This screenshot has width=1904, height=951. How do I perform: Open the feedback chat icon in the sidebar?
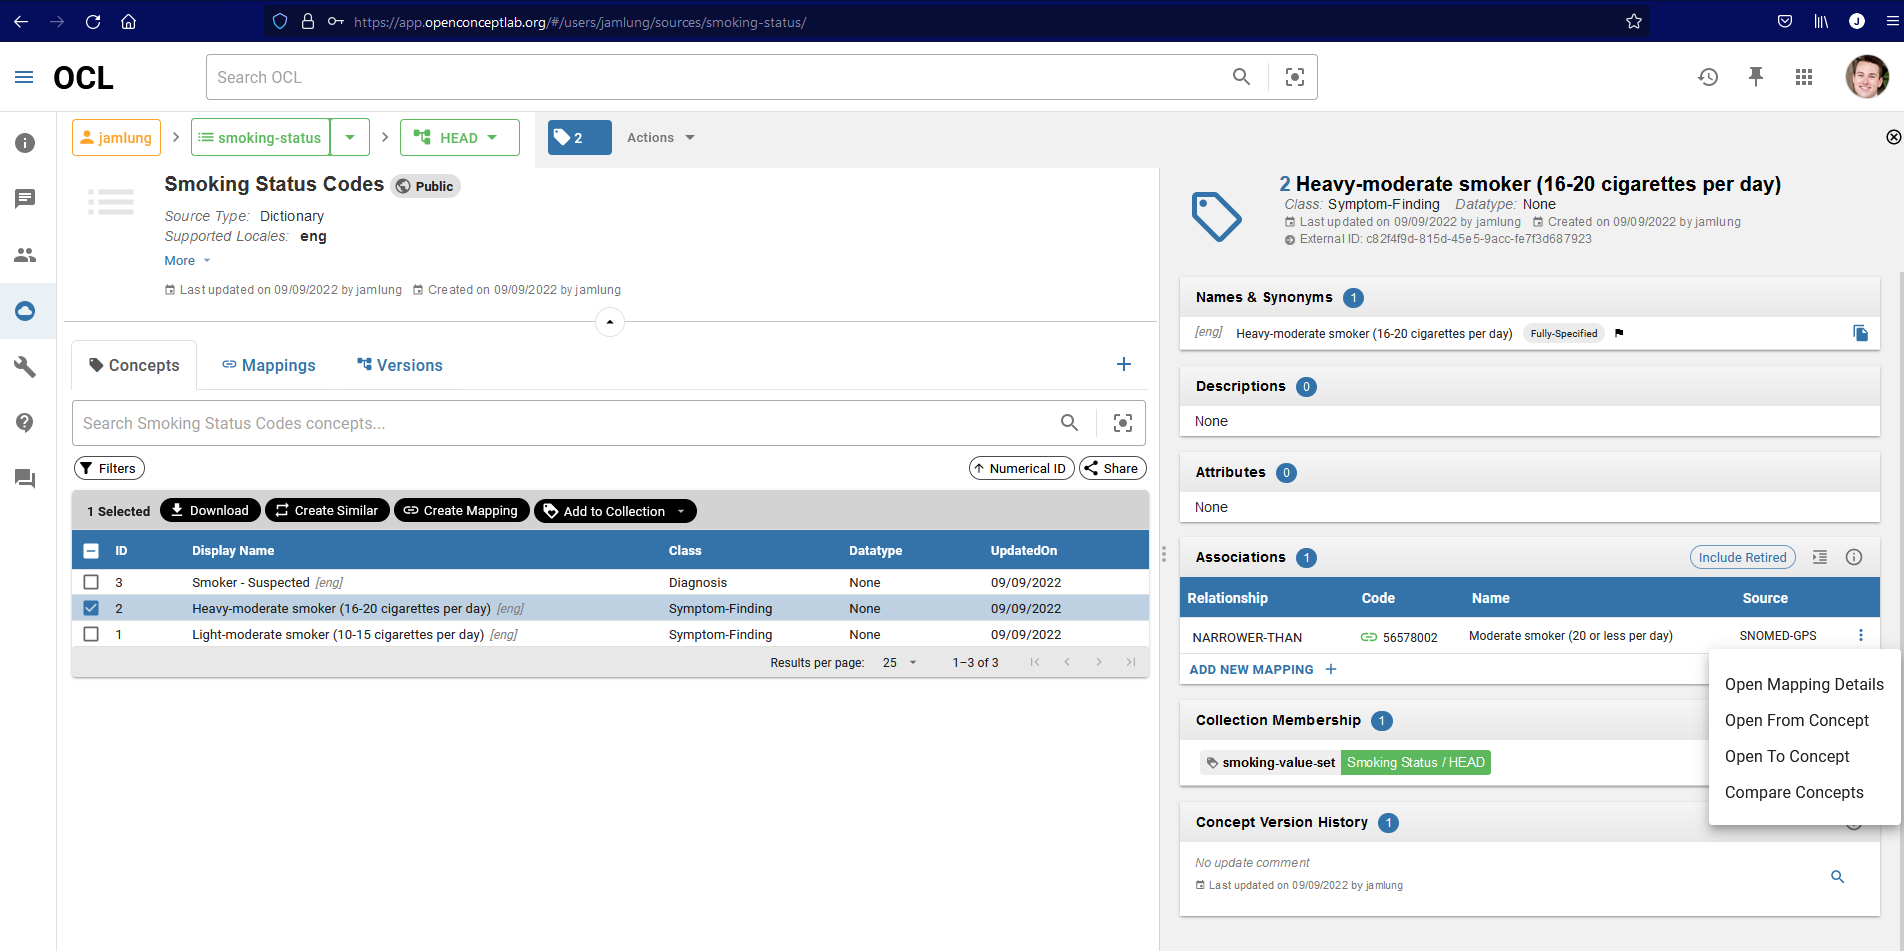point(24,479)
